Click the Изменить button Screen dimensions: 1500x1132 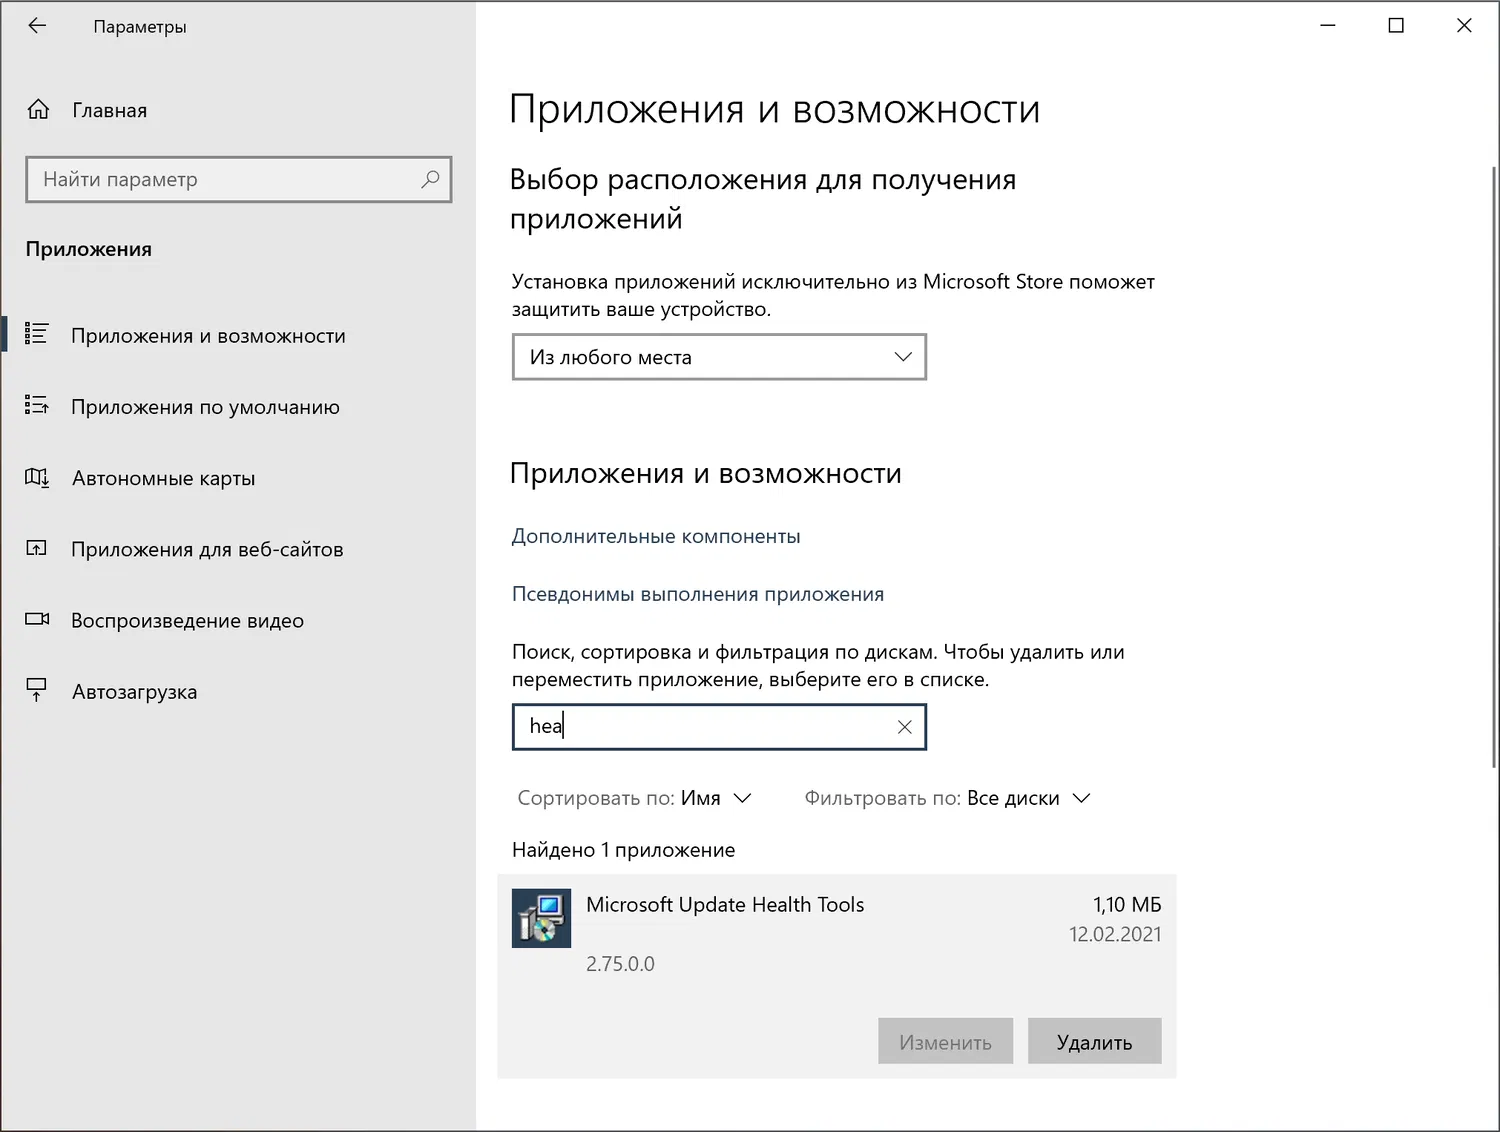point(945,1040)
